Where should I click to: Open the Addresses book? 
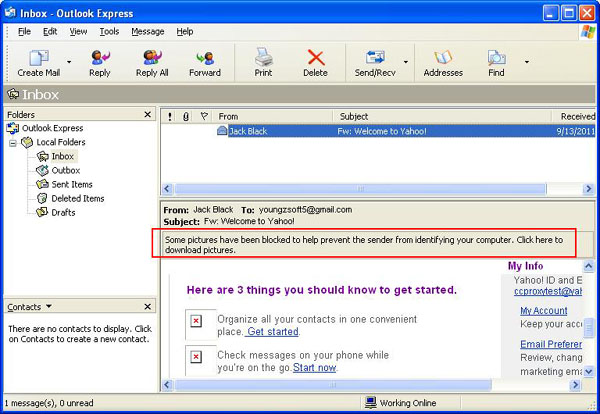(x=443, y=63)
